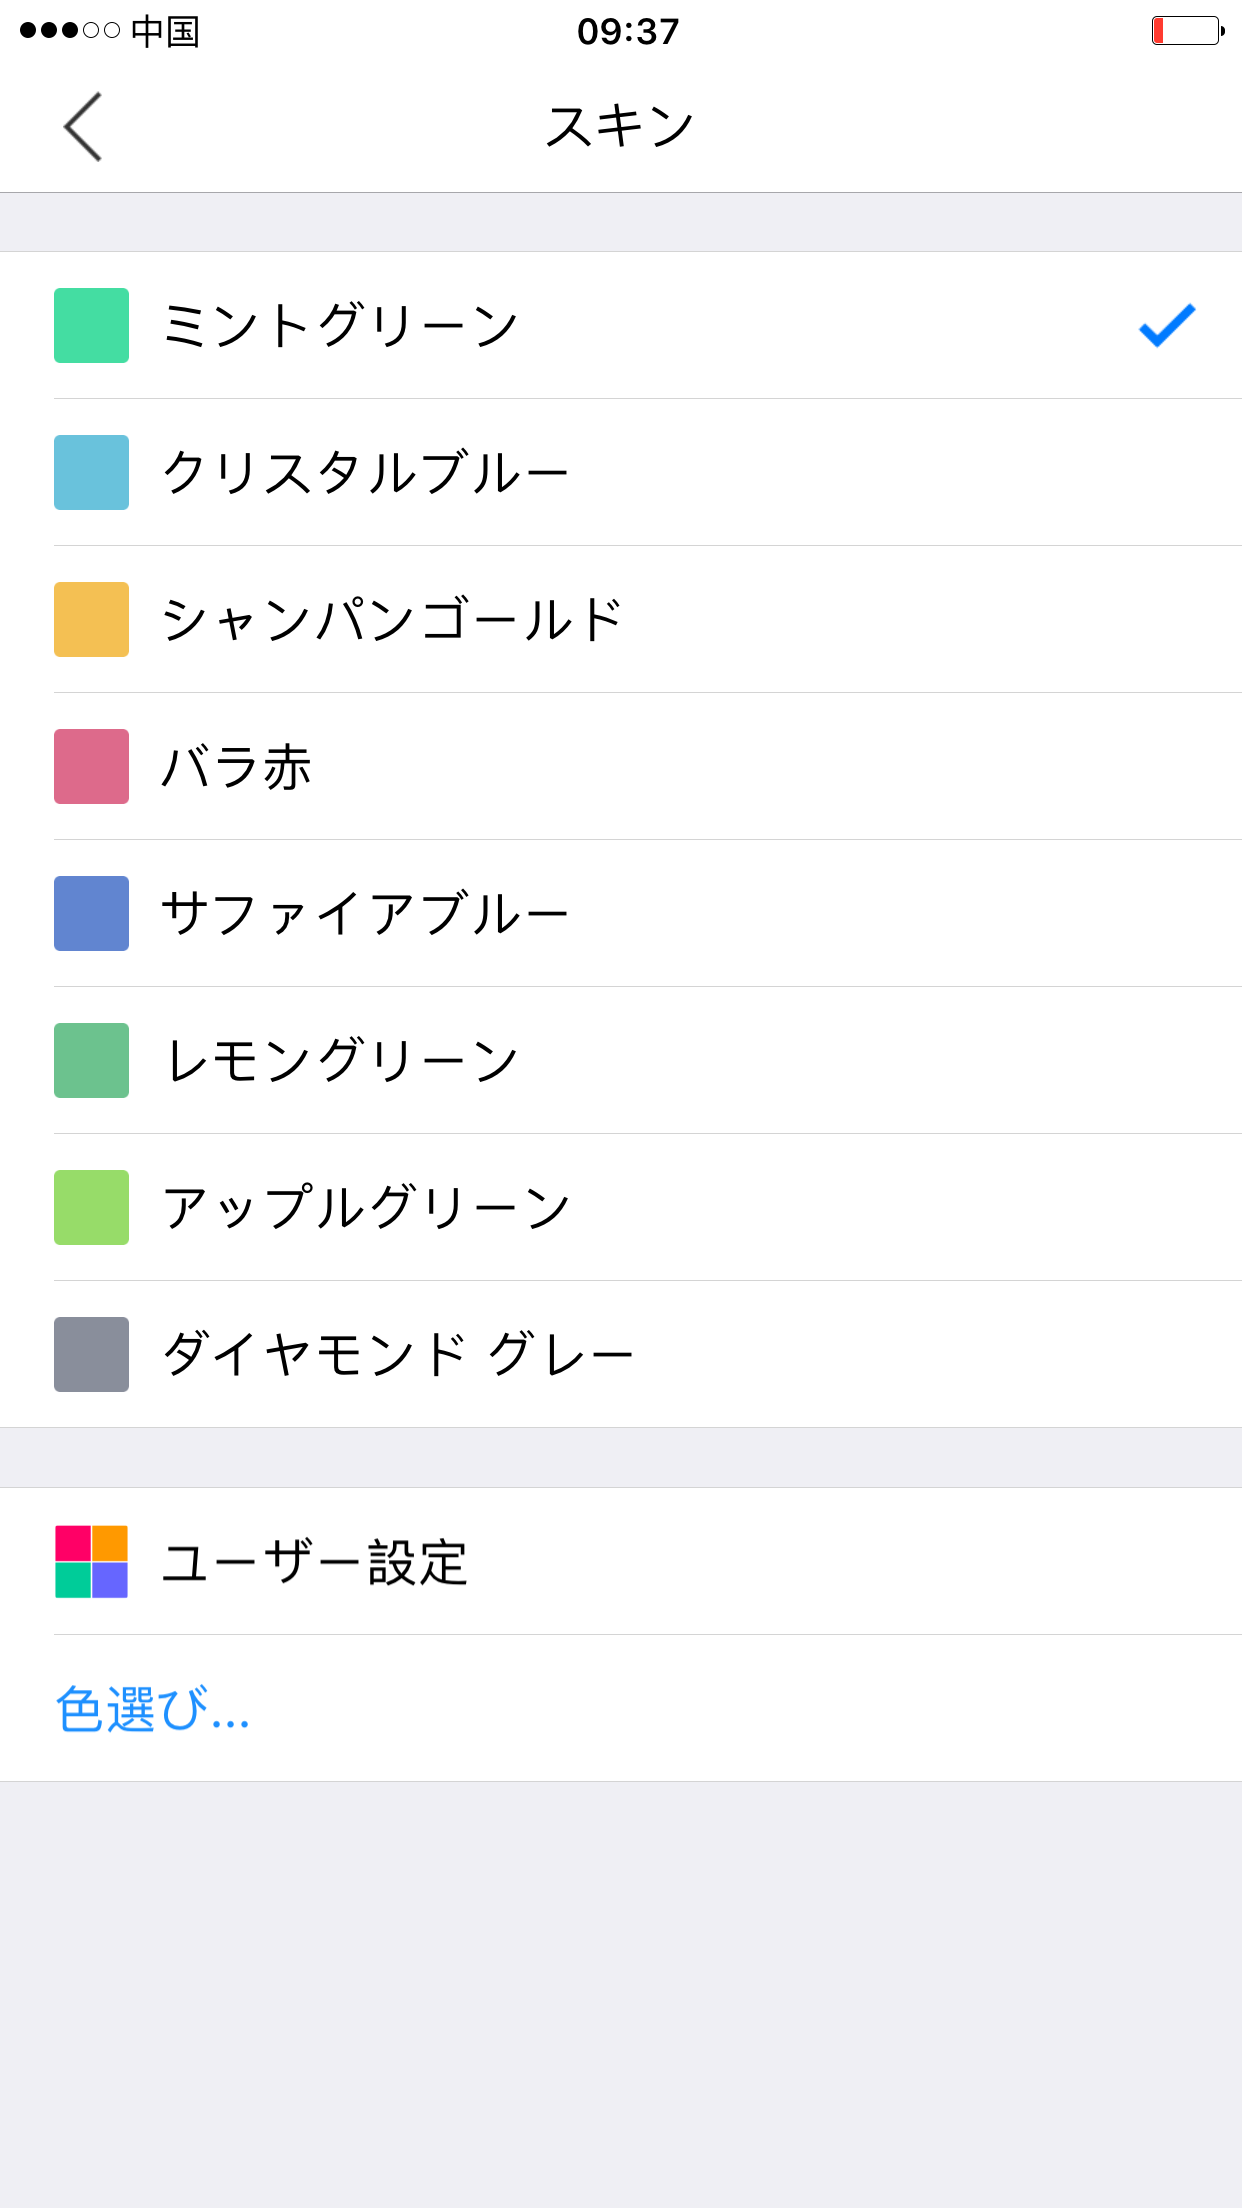Choose the シャンパンゴールド skin
This screenshot has height=2208, width=1242.
621,619
